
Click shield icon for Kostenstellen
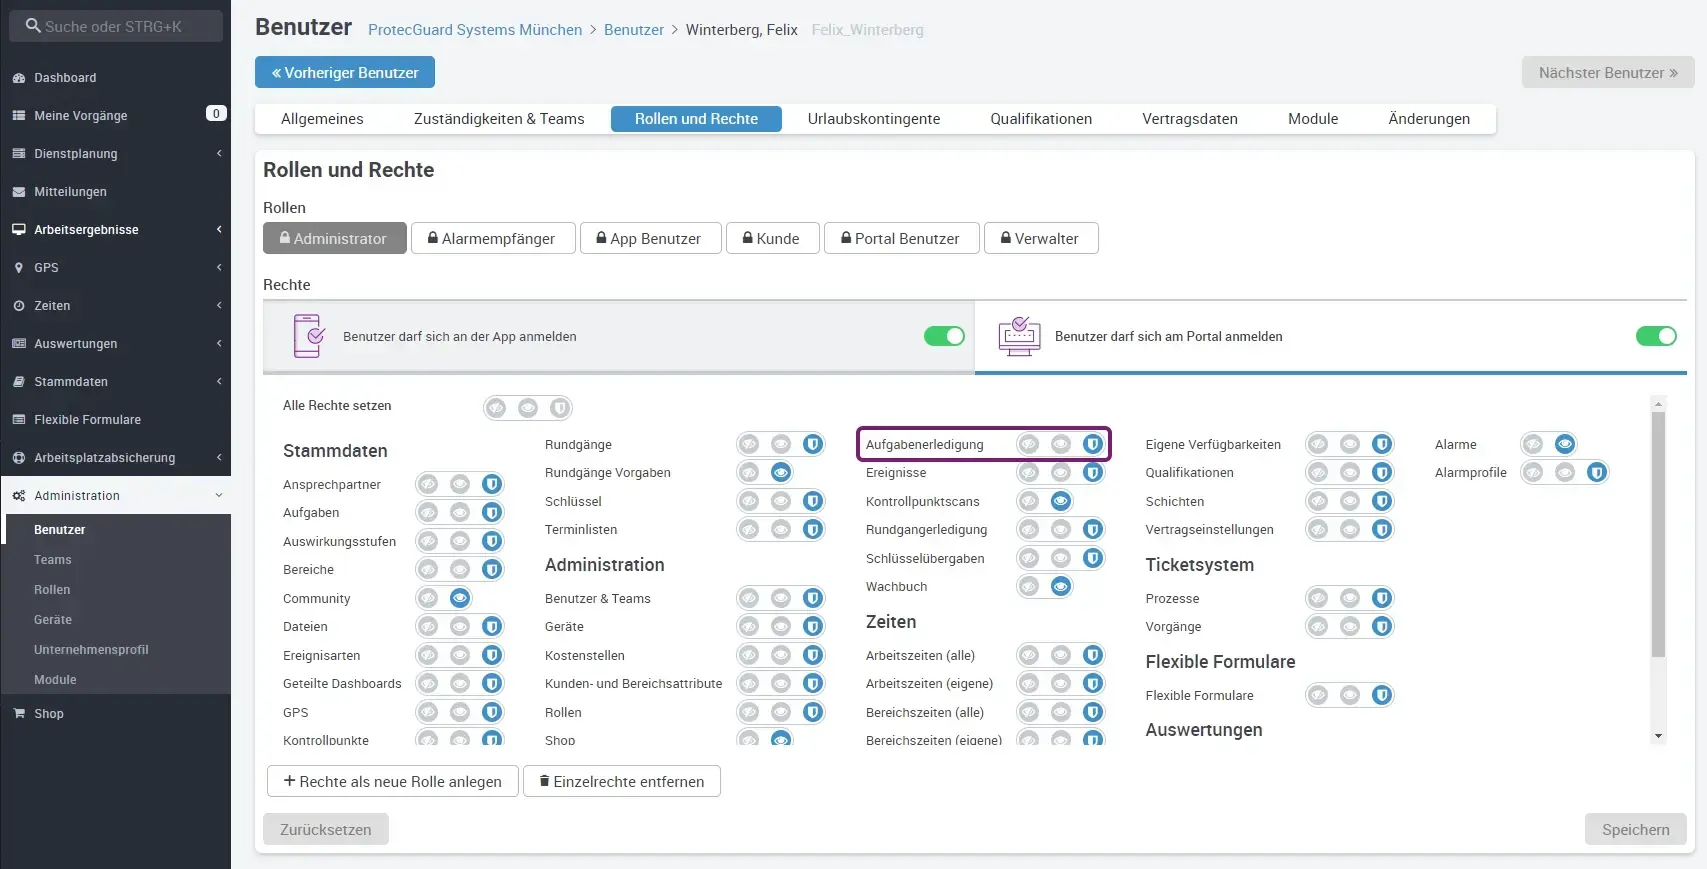point(813,656)
